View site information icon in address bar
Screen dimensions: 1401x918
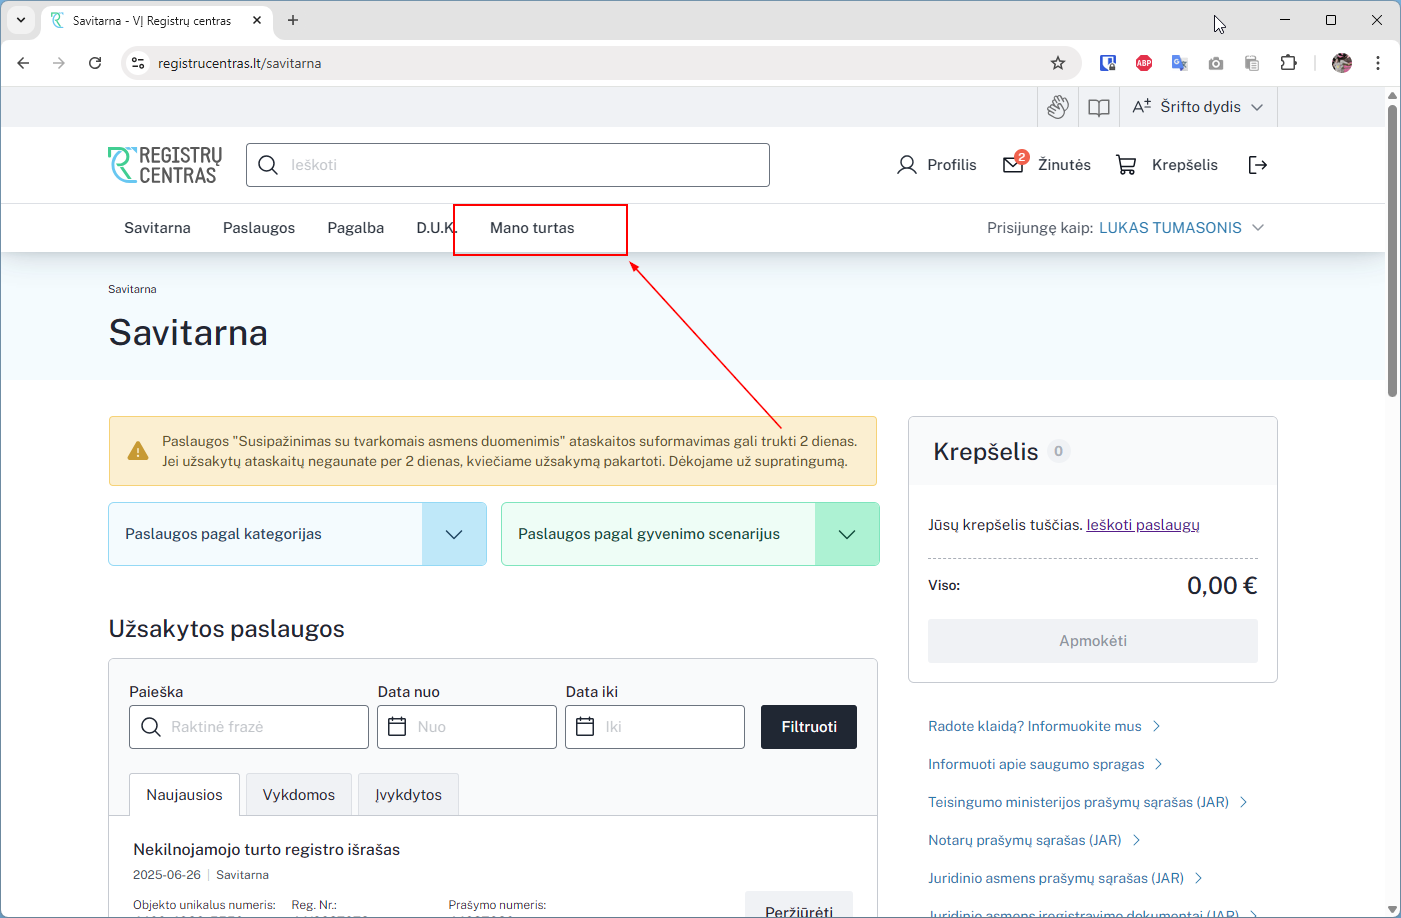pyautogui.click(x=138, y=63)
